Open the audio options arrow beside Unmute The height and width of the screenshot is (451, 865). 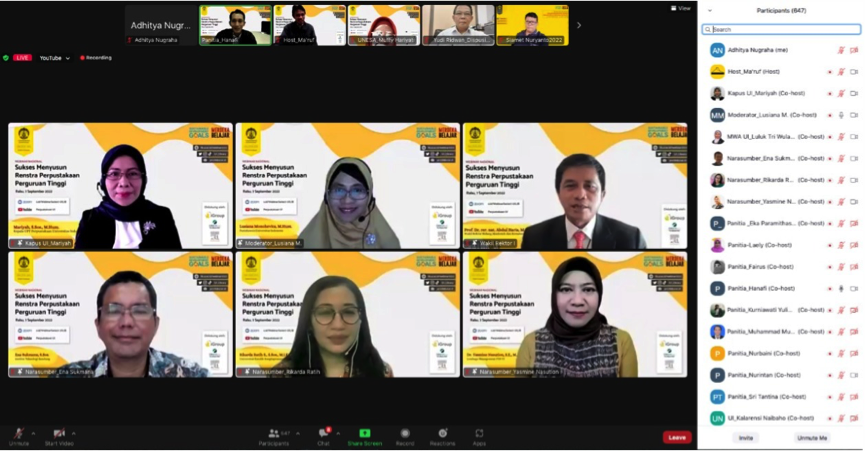33,433
